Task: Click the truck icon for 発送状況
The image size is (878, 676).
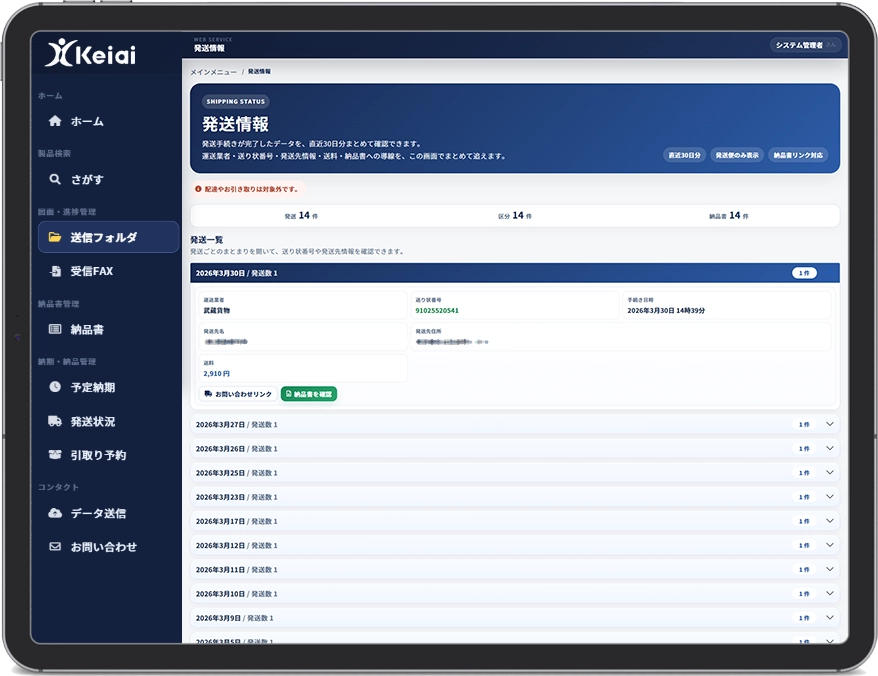Action: click(x=55, y=421)
